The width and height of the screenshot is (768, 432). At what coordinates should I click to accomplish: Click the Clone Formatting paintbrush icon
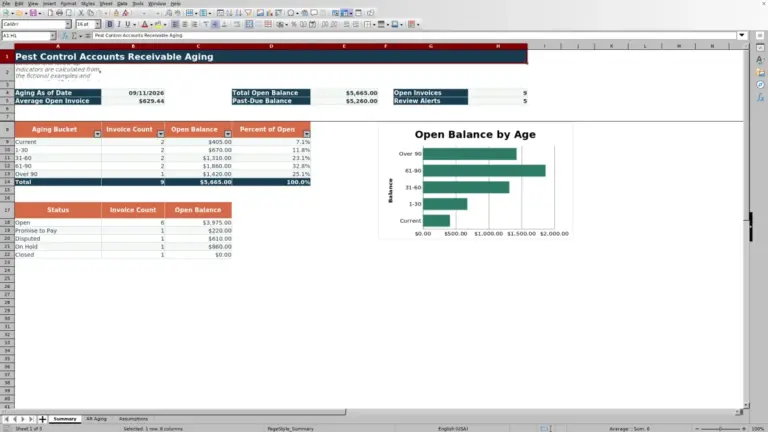pyautogui.click(x=116, y=13)
